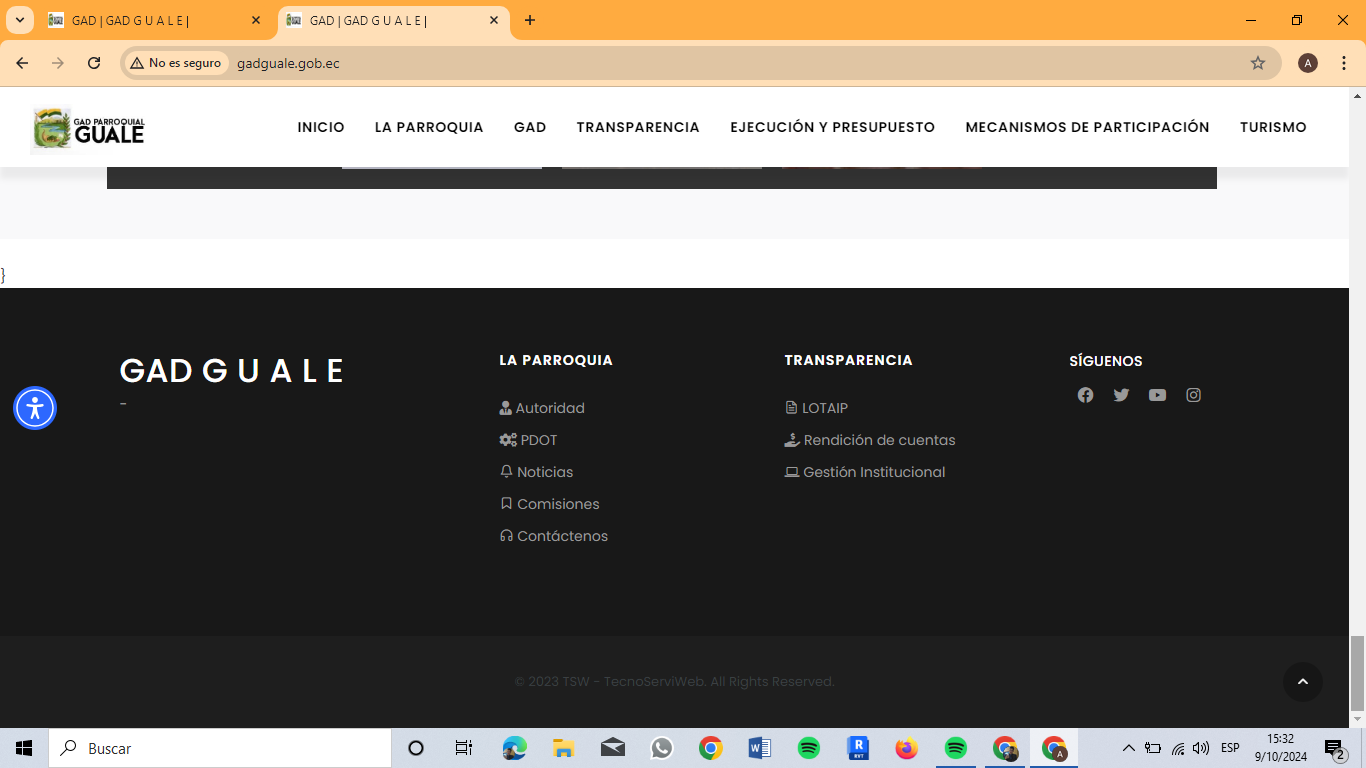Click the GAD Parroquial Guale logo

89,128
